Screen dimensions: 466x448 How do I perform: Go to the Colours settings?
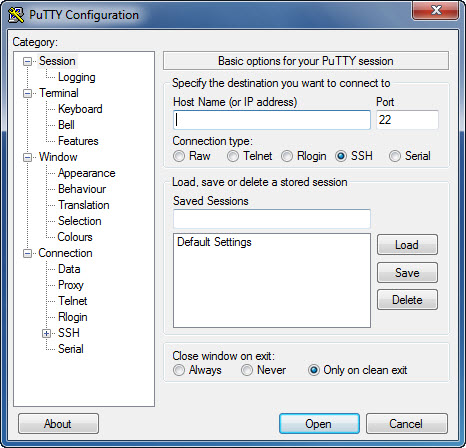point(75,237)
